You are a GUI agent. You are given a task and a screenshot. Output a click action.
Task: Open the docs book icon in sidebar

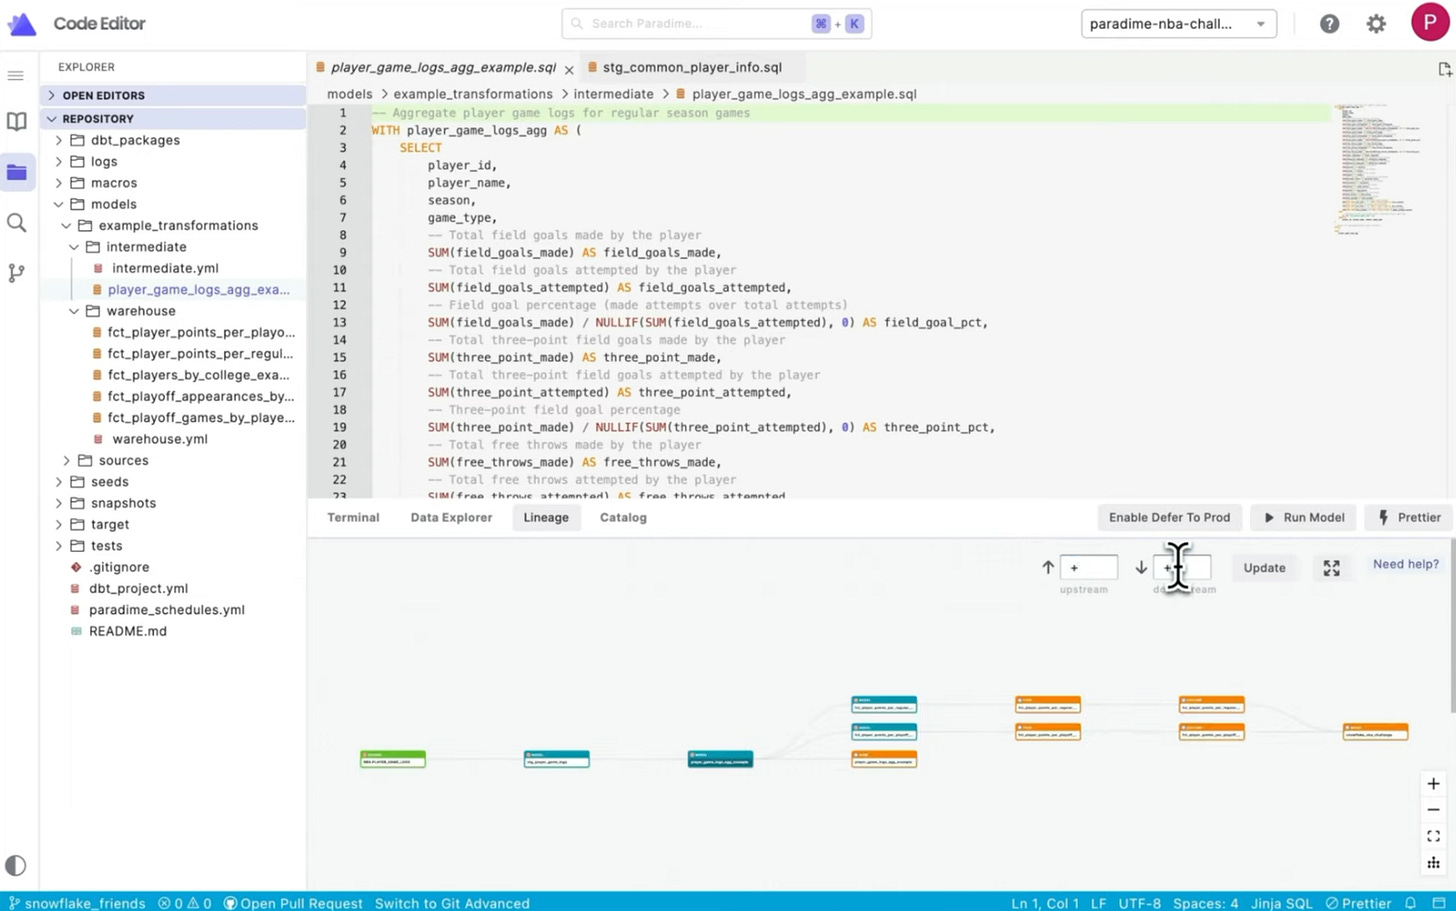(16, 122)
